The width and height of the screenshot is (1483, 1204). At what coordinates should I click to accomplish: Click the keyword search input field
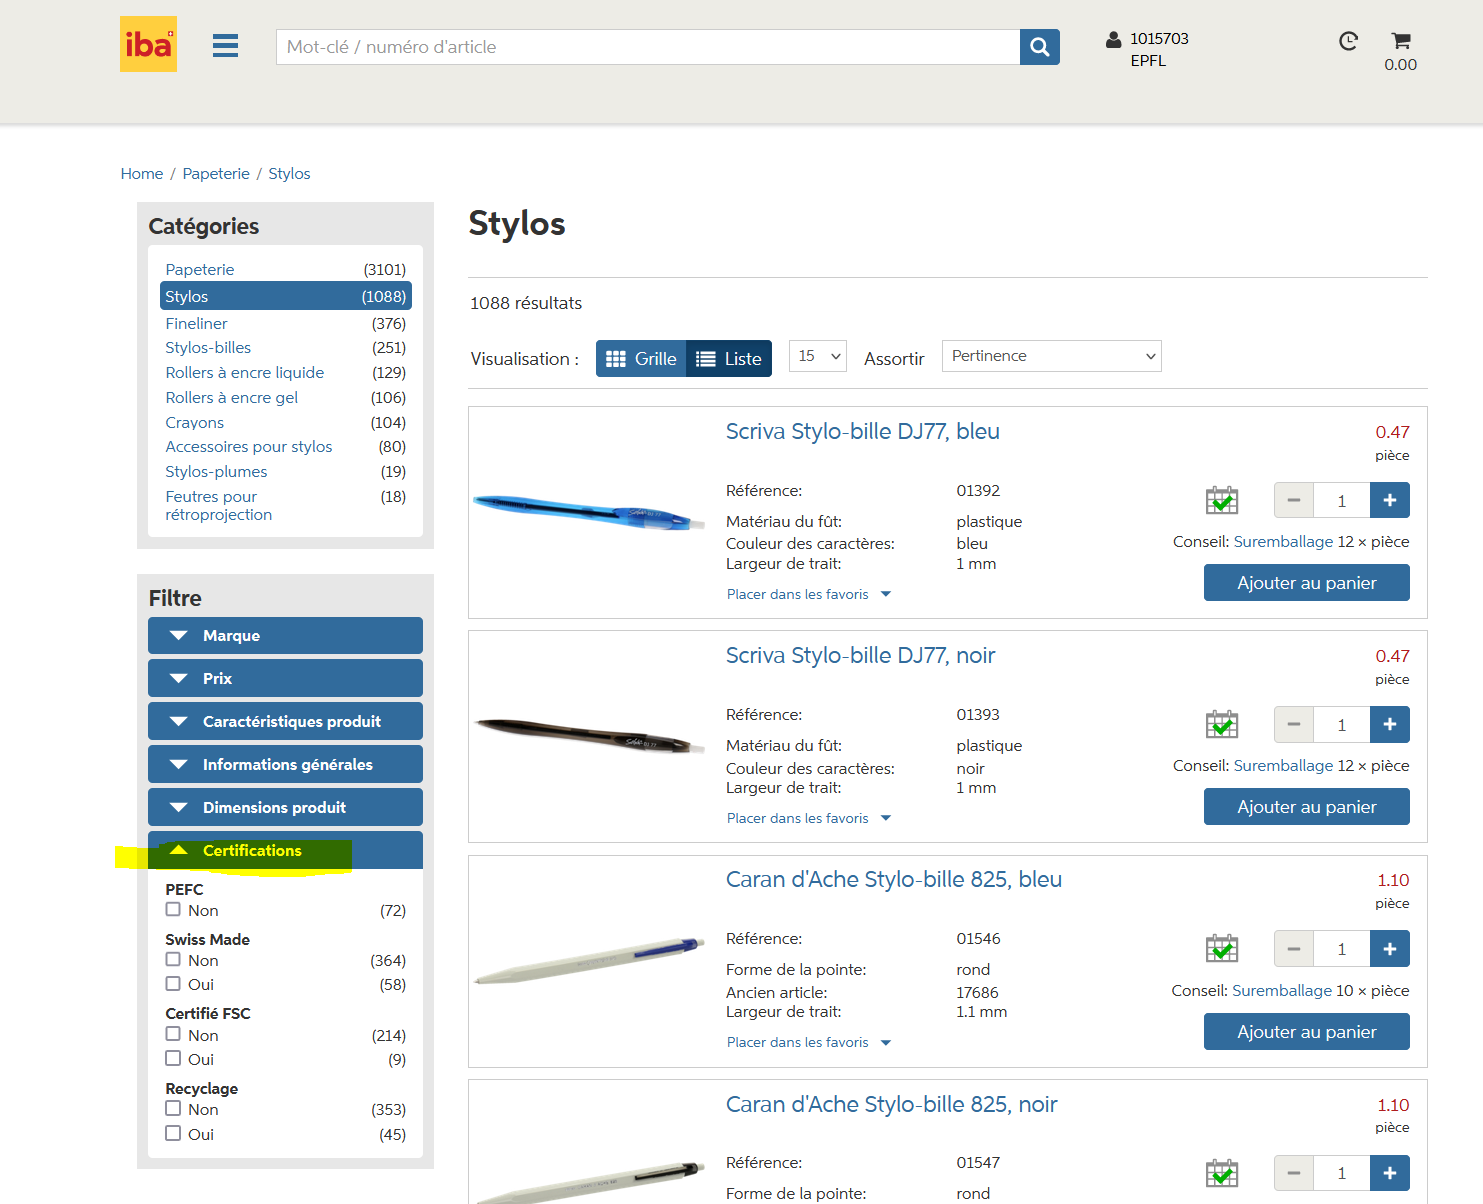click(647, 47)
